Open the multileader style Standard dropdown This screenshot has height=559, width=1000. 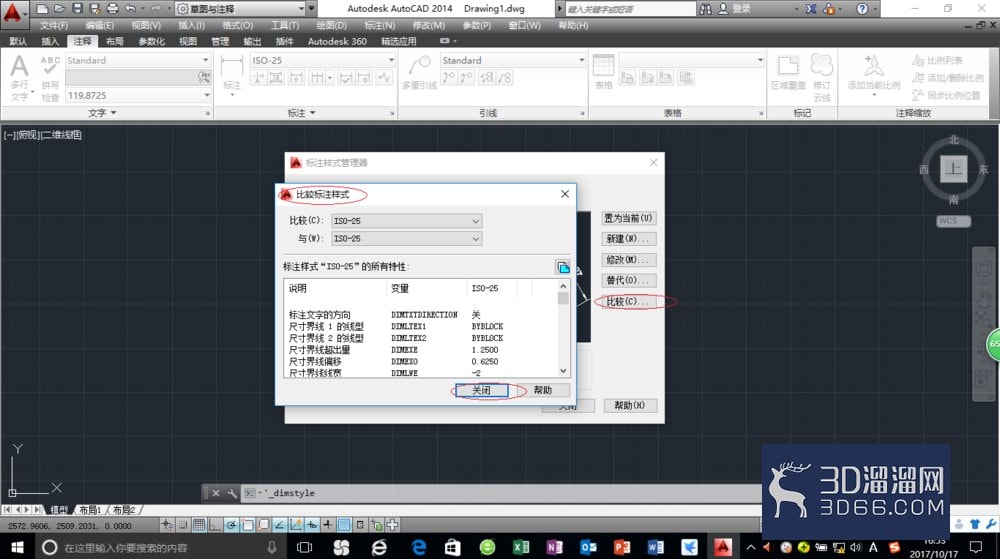coord(513,60)
